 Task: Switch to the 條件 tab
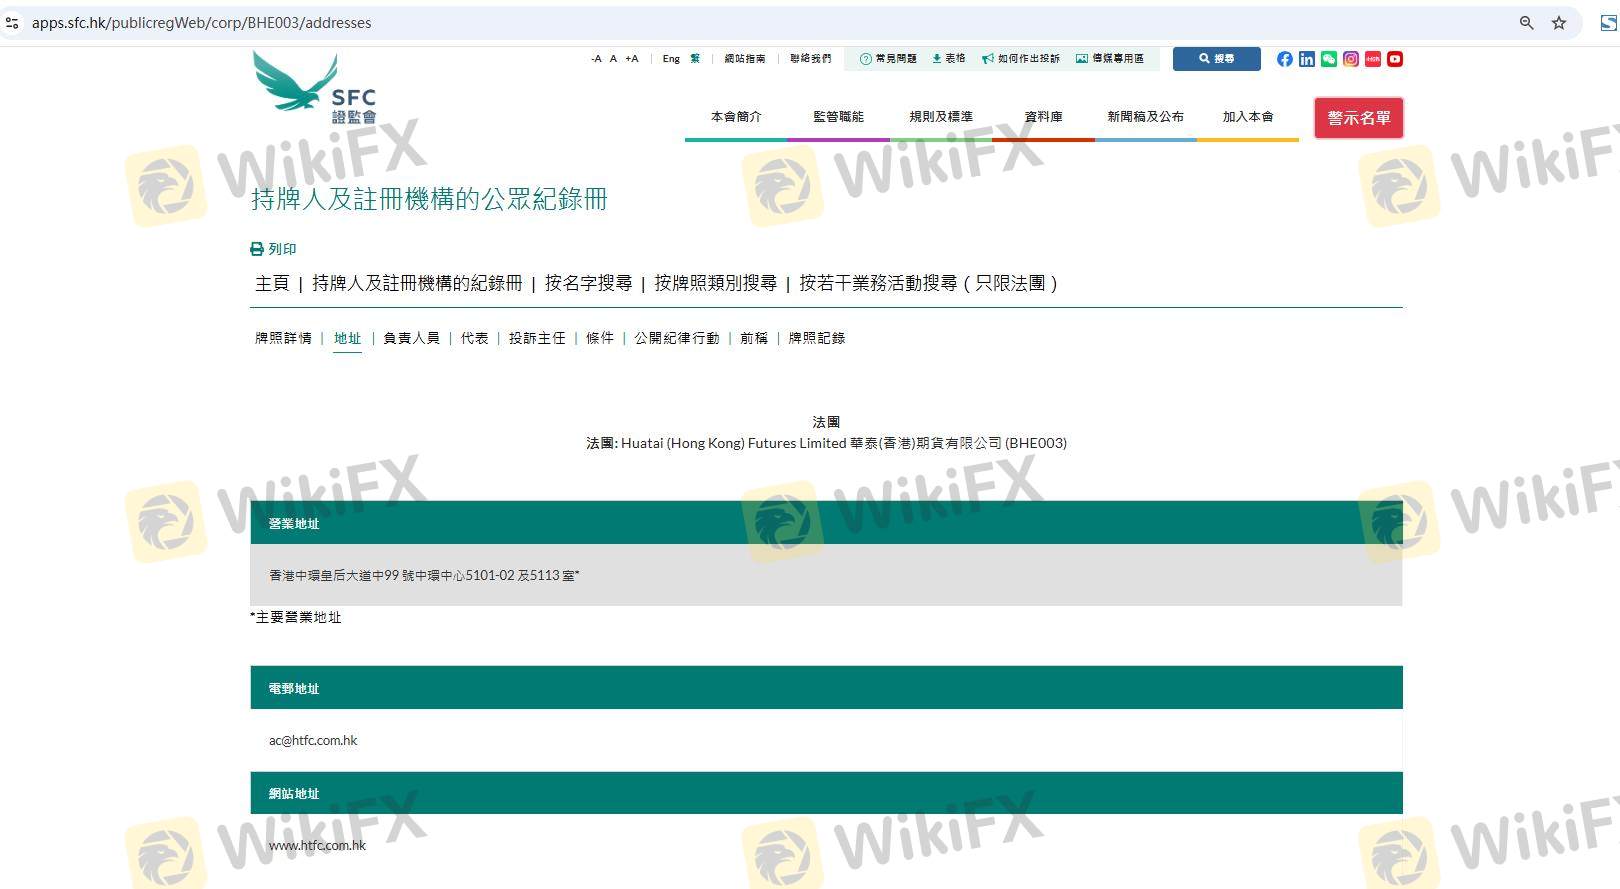pos(600,338)
